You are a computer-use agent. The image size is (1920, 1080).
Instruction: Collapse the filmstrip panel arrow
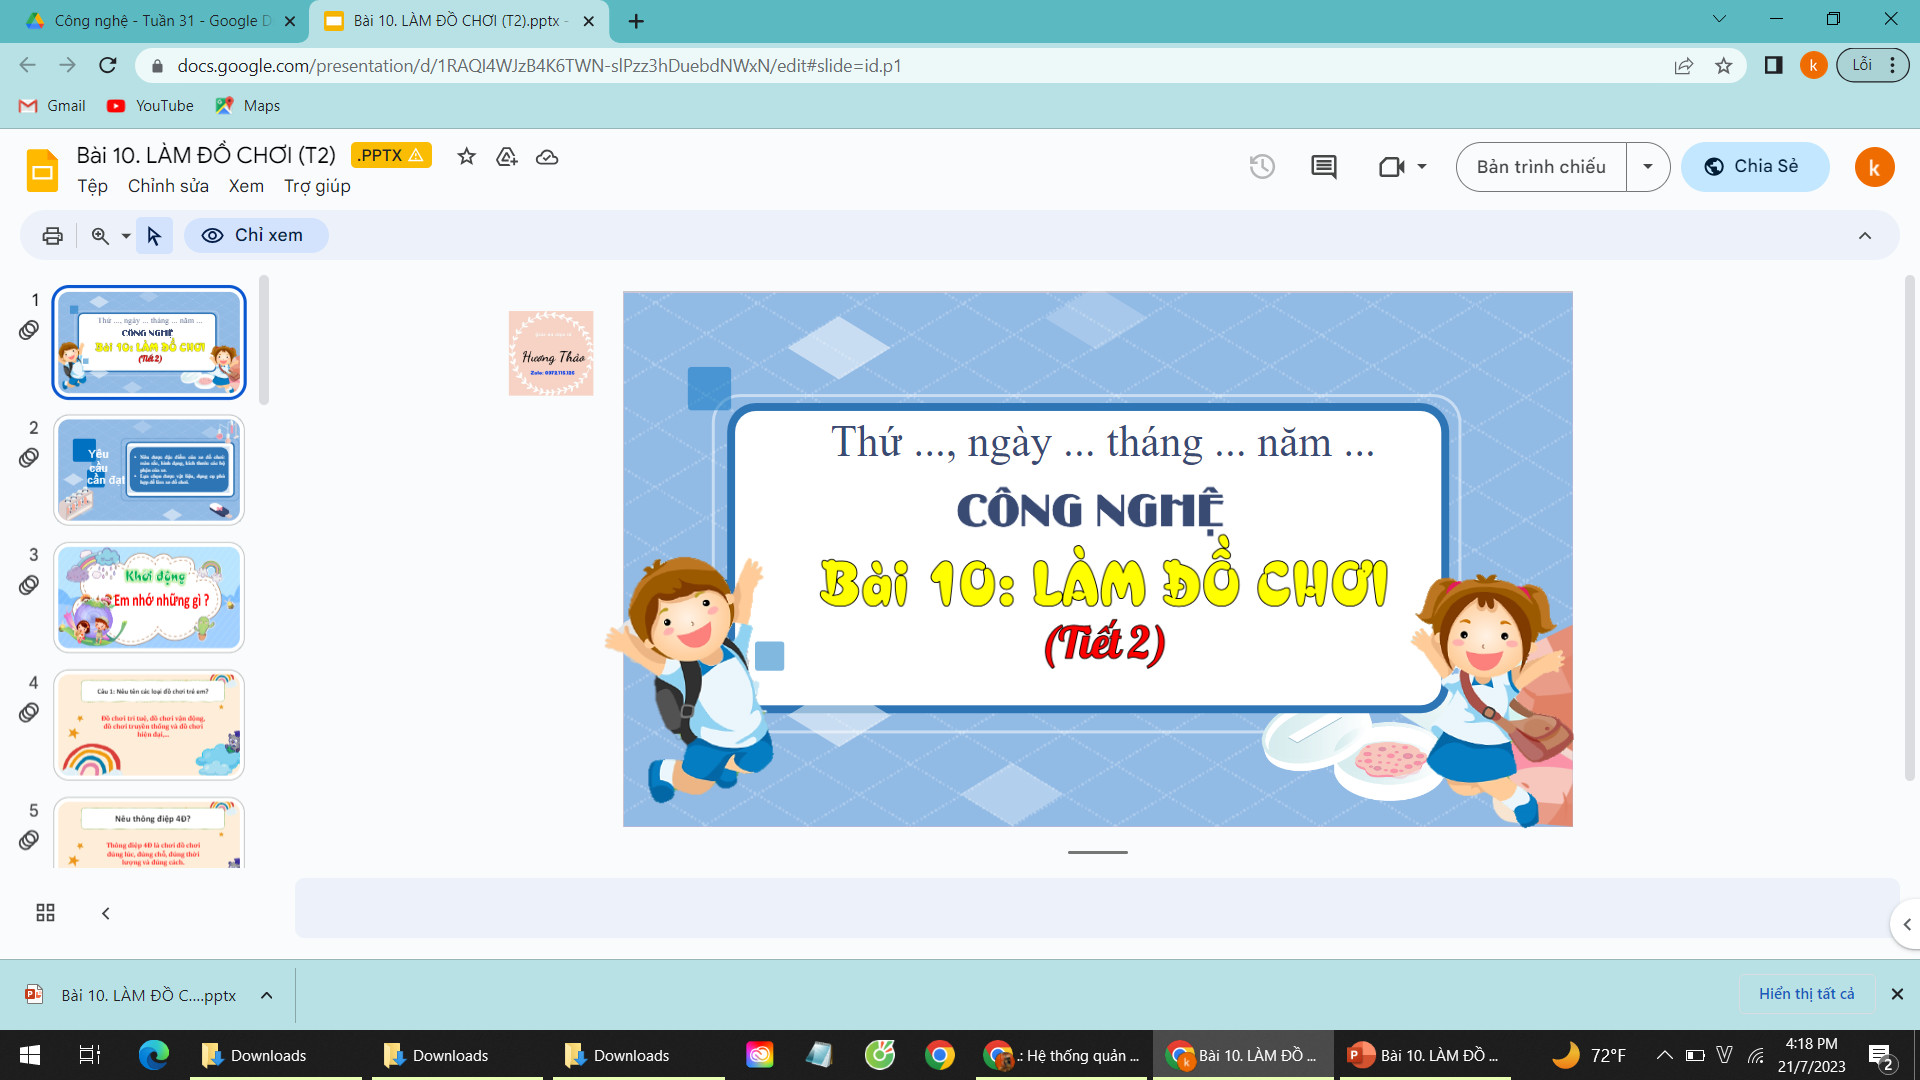tap(106, 913)
